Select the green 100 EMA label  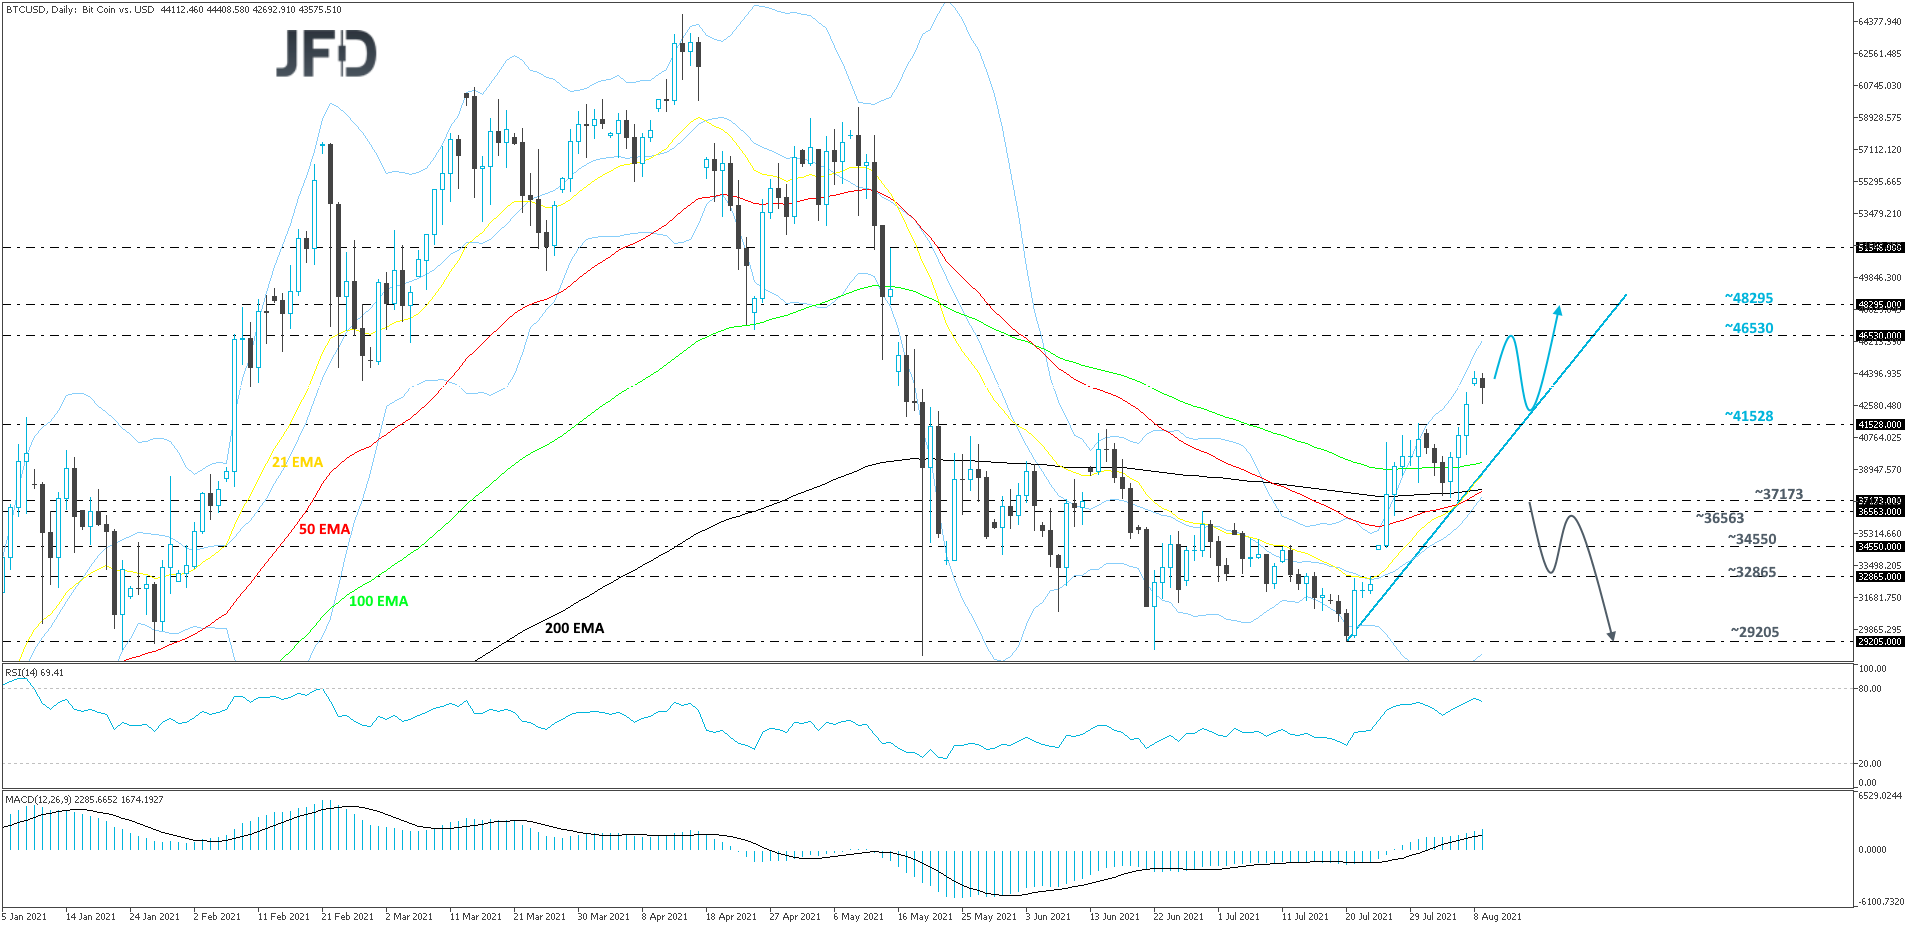pyautogui.click(x=378, y=601)
